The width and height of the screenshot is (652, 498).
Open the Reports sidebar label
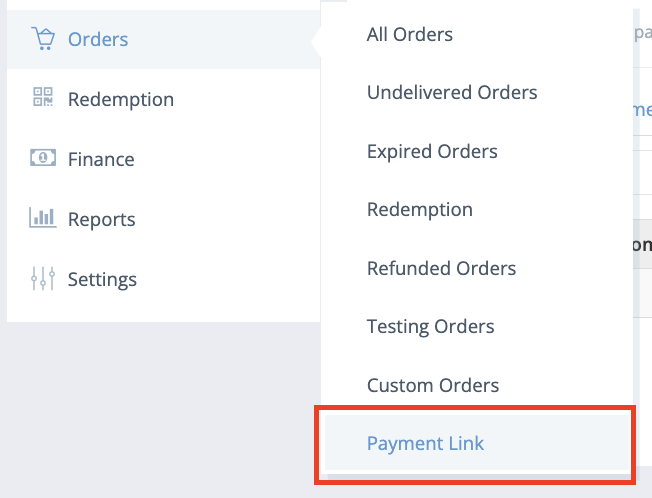tap(101, 219)
